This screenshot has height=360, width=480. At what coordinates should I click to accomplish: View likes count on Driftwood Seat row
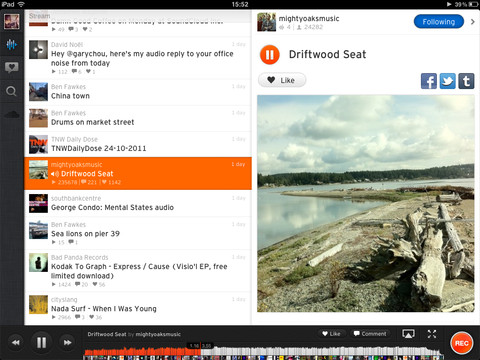[x=112, y=182]
